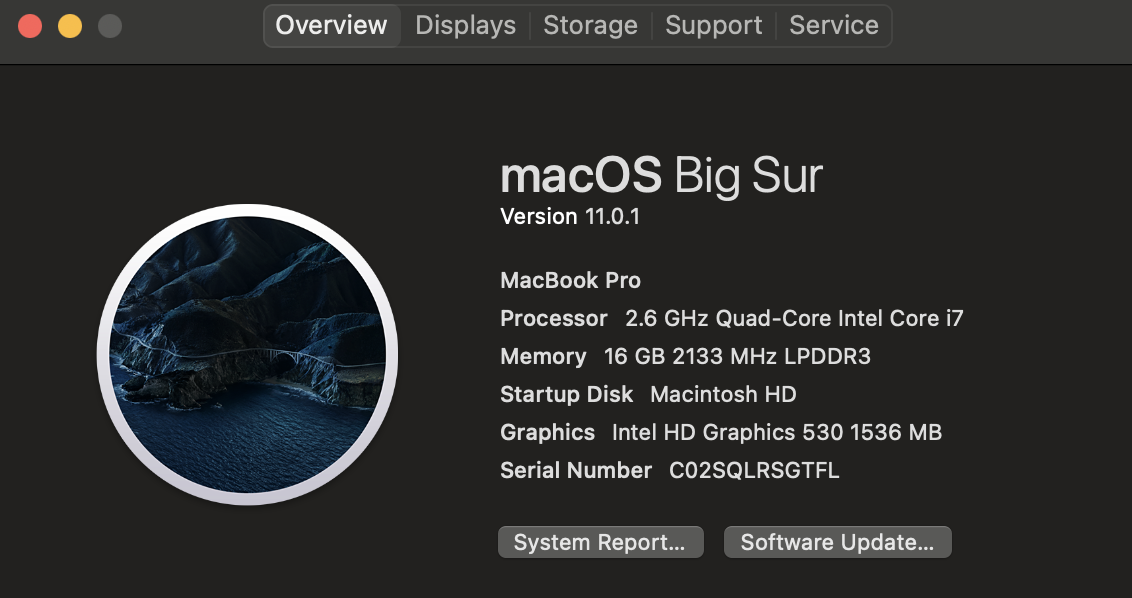
Task: Open the Storage tab
Action: click(x=590, y=26)
